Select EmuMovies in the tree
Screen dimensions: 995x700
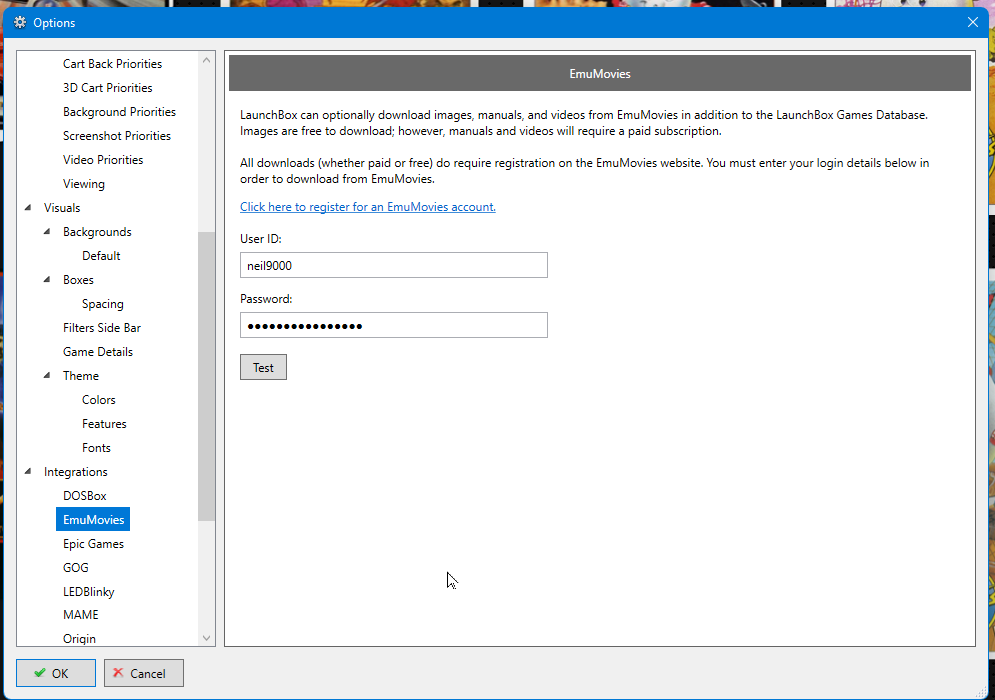(x=93, y=520)
